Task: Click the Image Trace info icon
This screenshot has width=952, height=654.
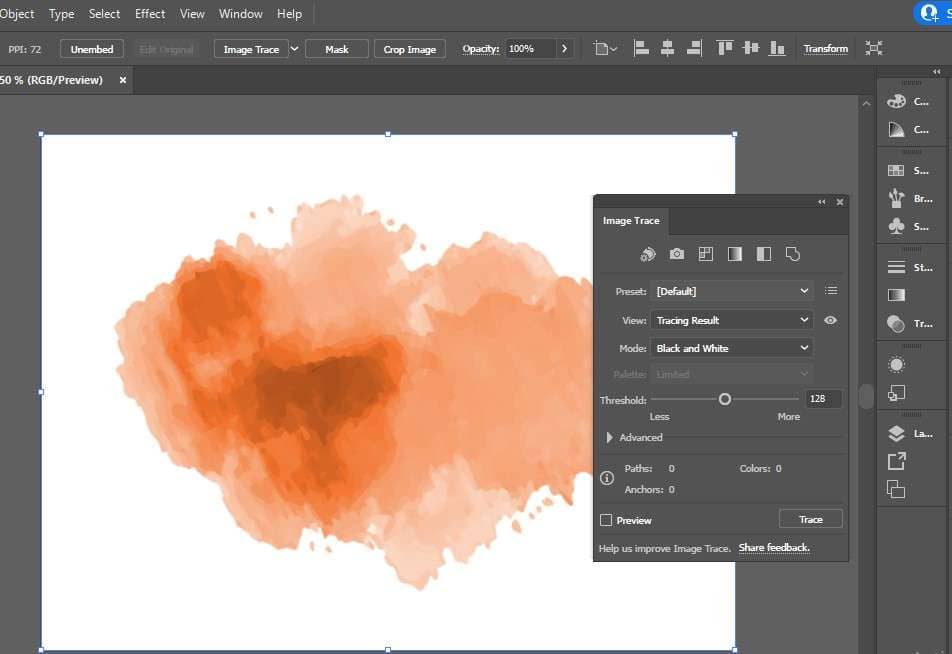Action: click(607, 478)
